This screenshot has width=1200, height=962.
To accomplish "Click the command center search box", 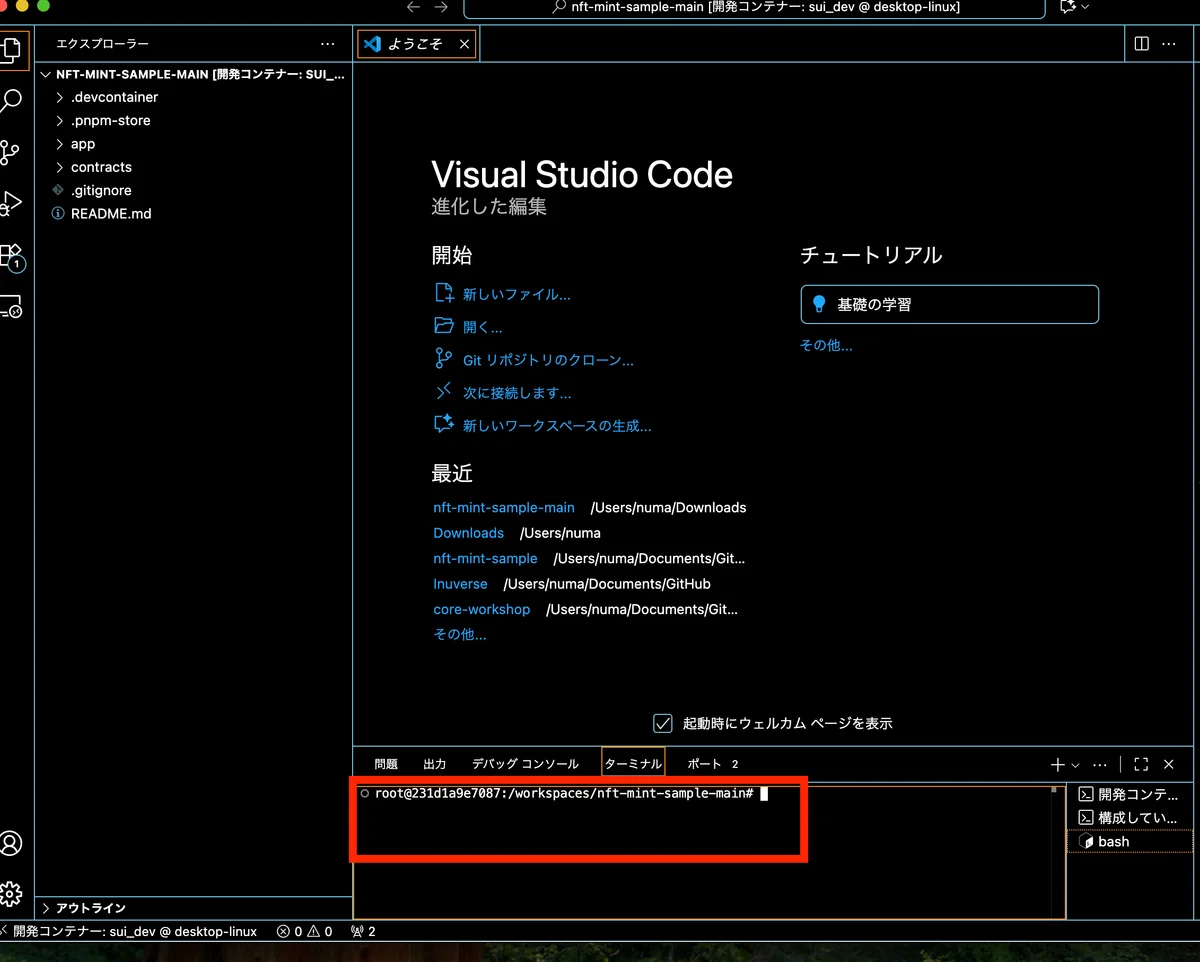I will point(755,7).
